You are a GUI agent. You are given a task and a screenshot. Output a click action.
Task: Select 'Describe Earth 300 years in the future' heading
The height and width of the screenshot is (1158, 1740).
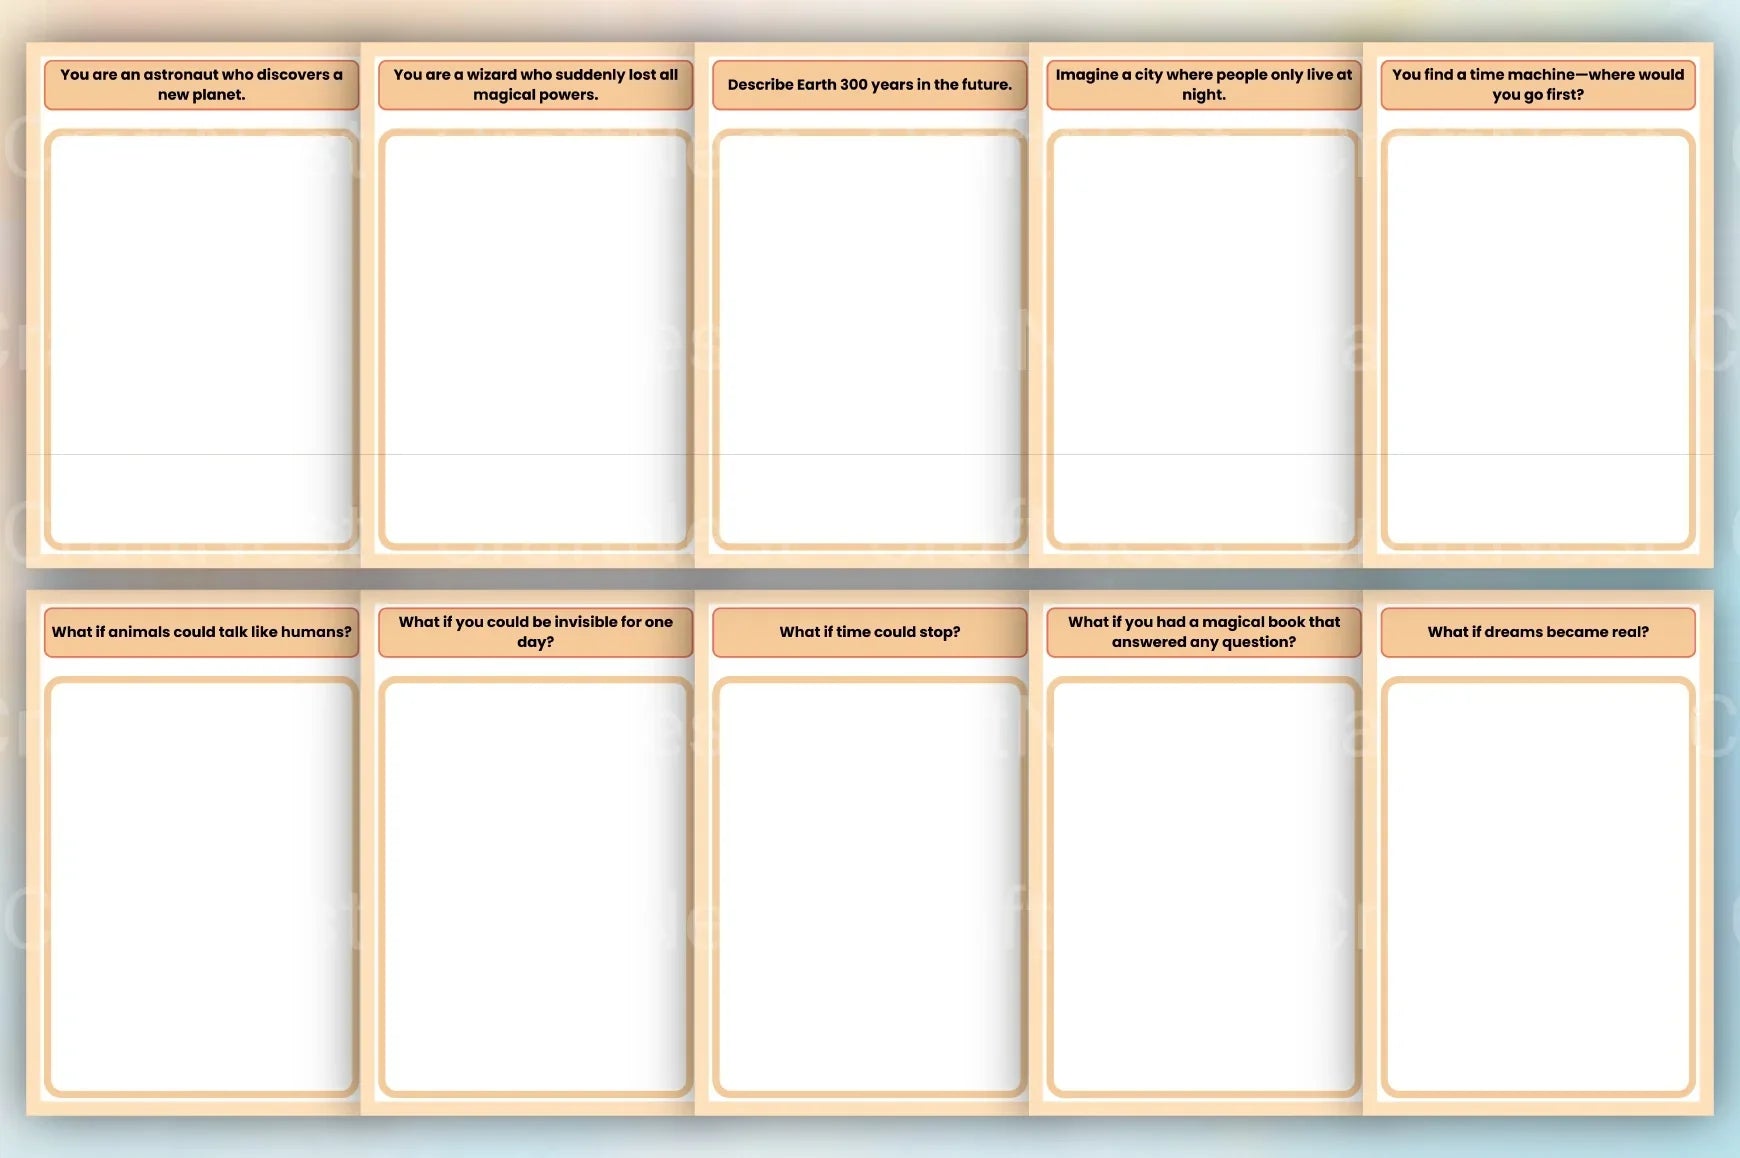tap(869, 84)
